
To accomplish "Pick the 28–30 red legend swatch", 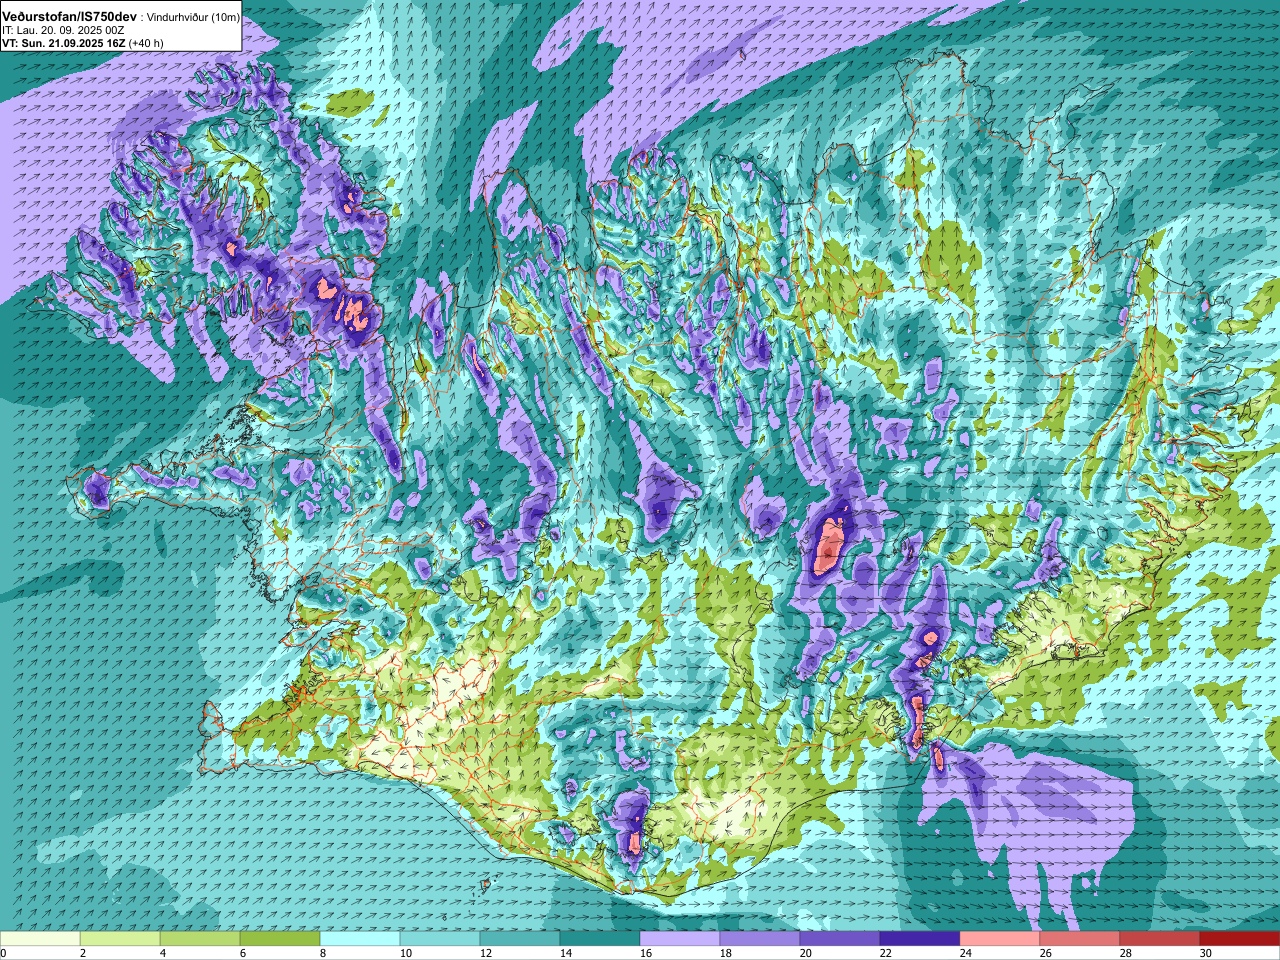I will pyautogui.click(x=1160, y=939).
